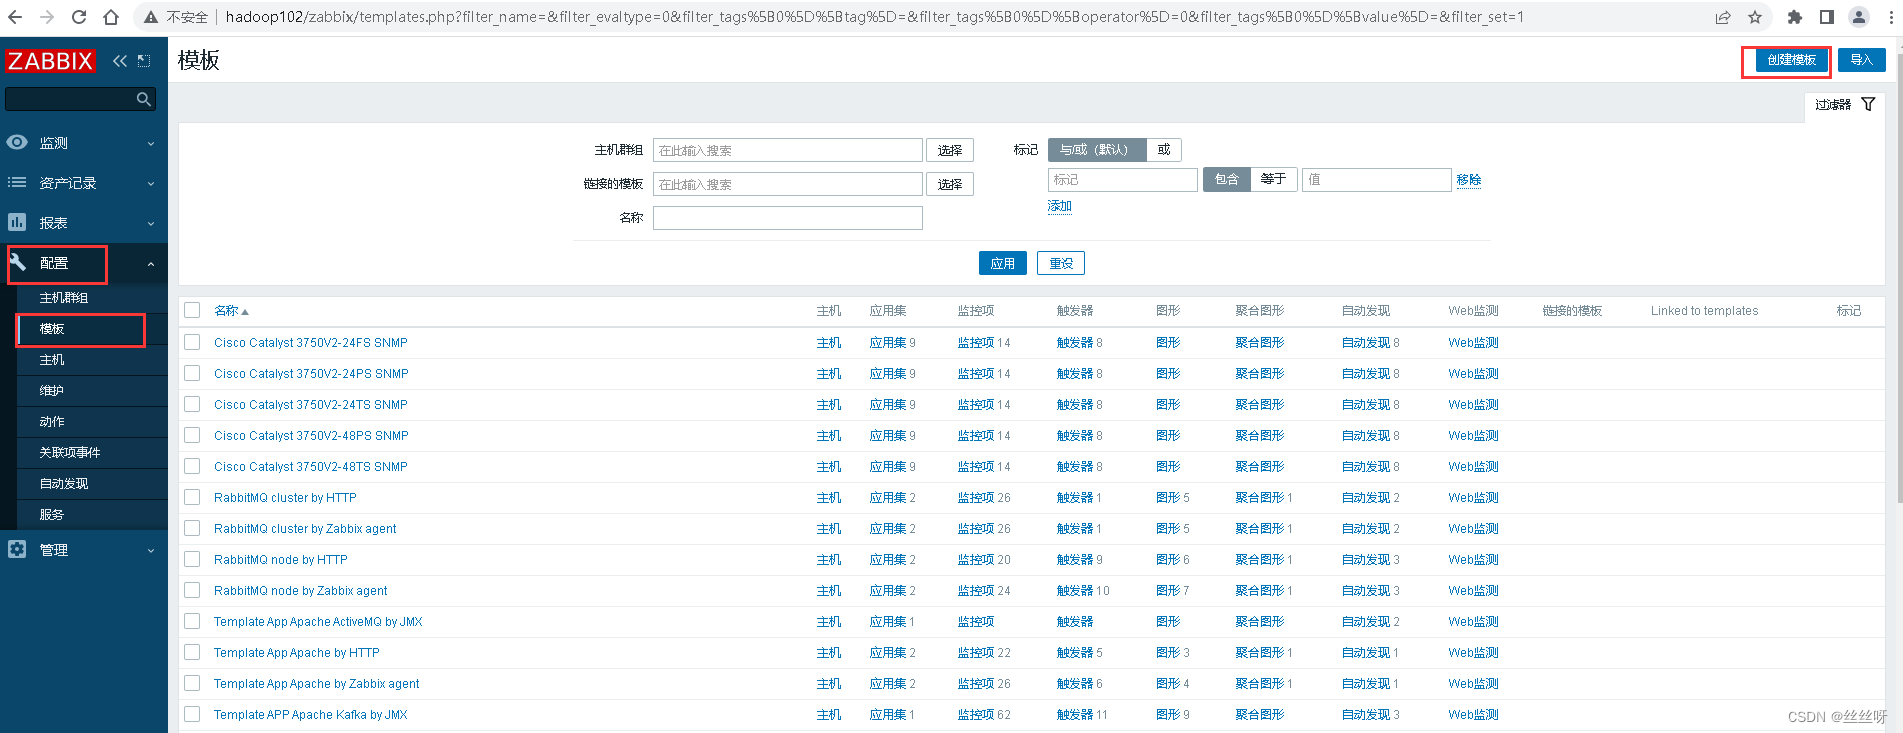Click the filter funnel icon
Screen dimensions: 1903x733
click(x=1868, y=104)
